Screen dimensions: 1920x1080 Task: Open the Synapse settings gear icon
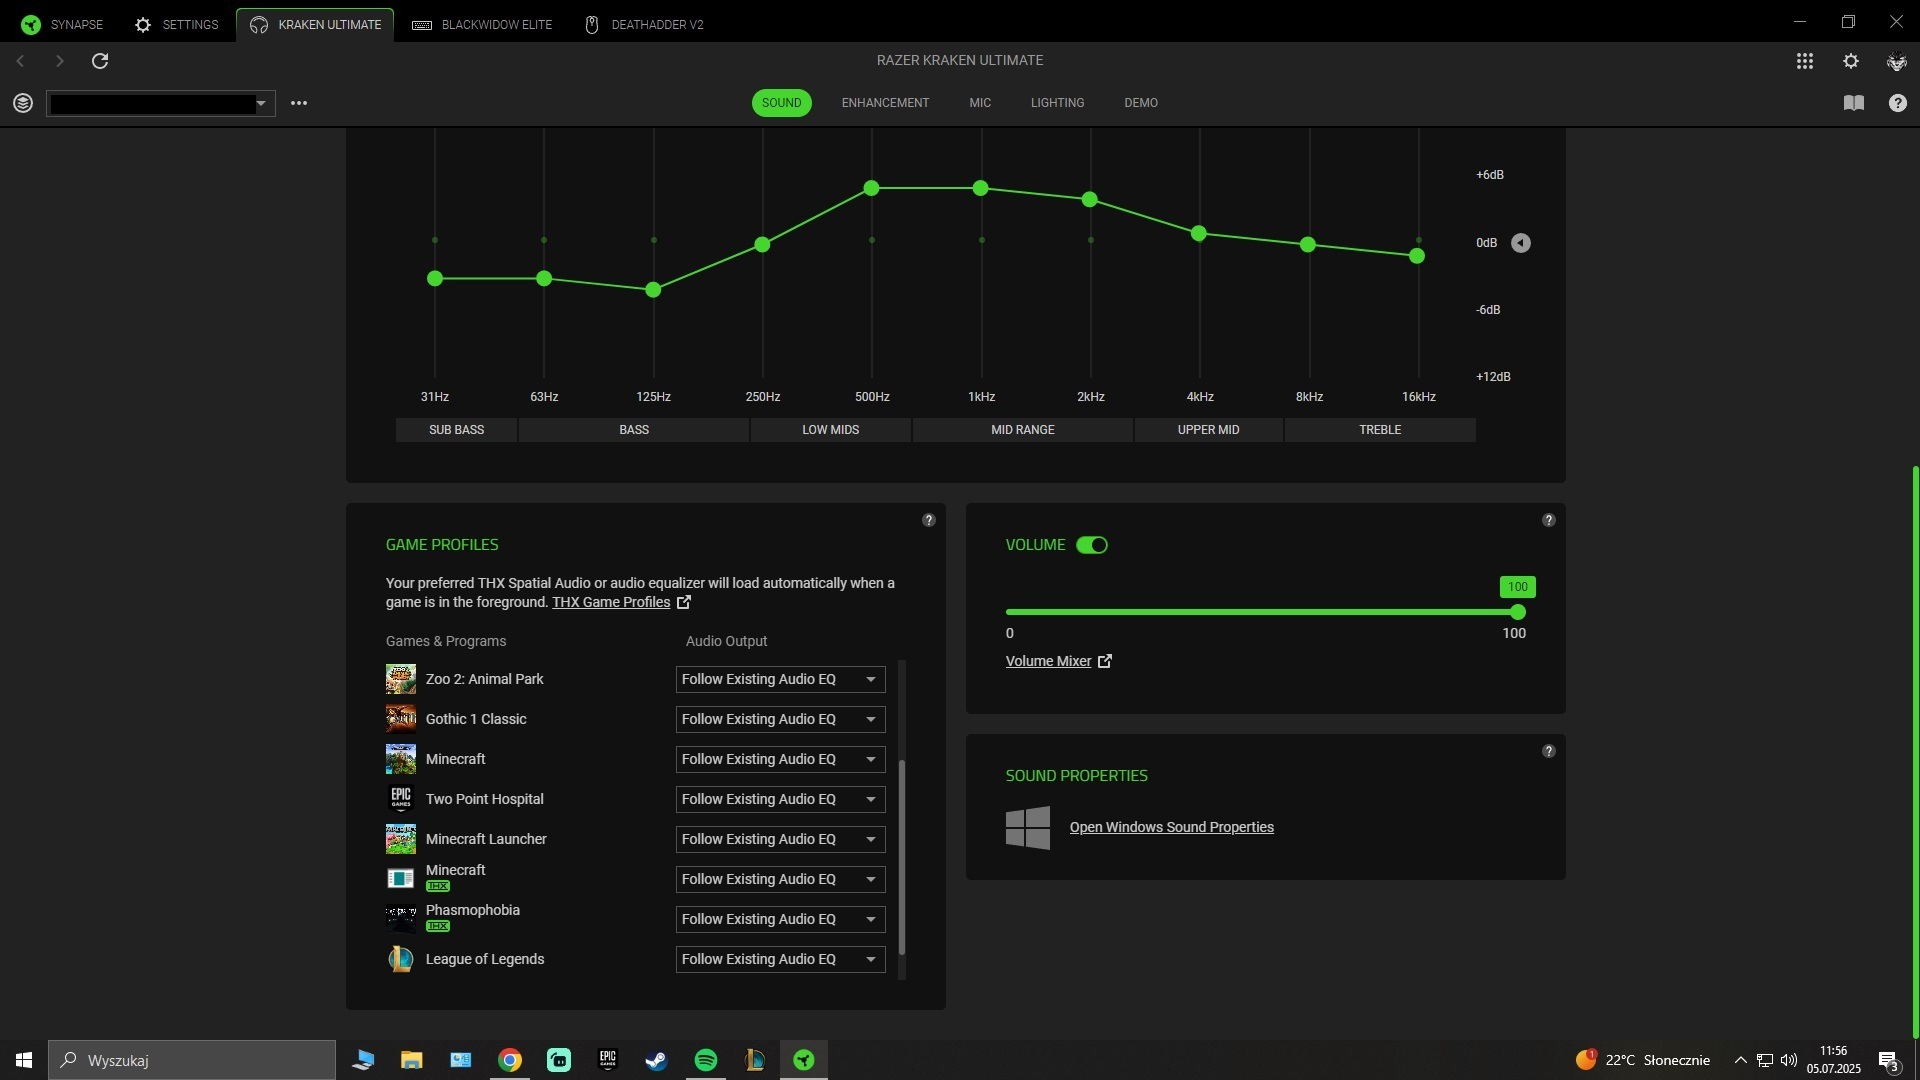point(1851,61)
